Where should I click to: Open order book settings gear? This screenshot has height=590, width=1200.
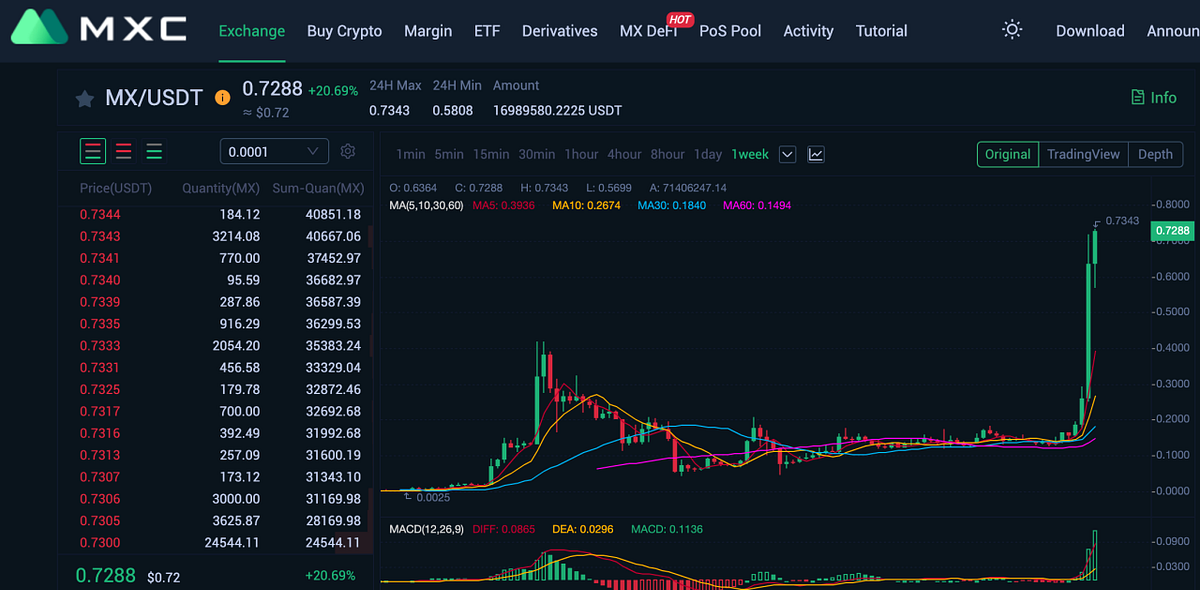pos(348,151)
